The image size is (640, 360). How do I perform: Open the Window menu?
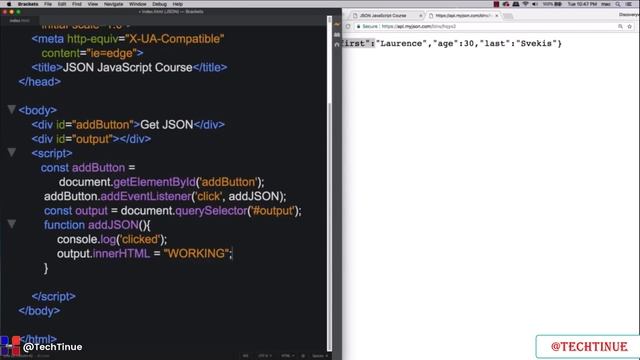[138, 4]
